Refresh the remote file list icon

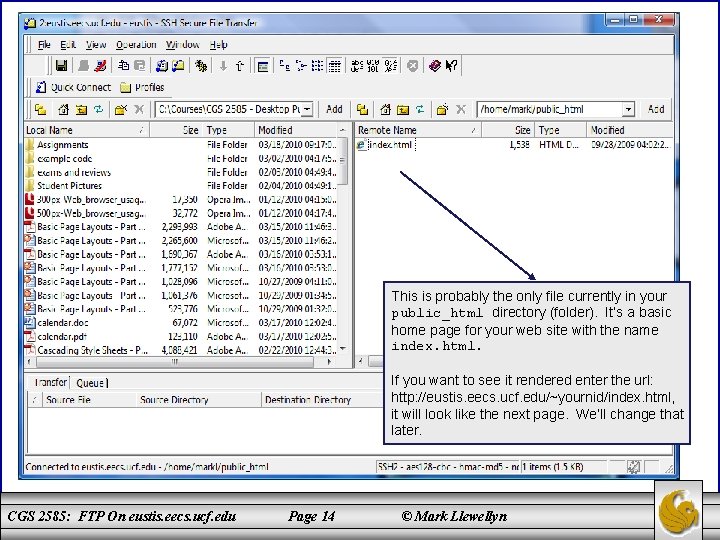click(x=420, y=109)
